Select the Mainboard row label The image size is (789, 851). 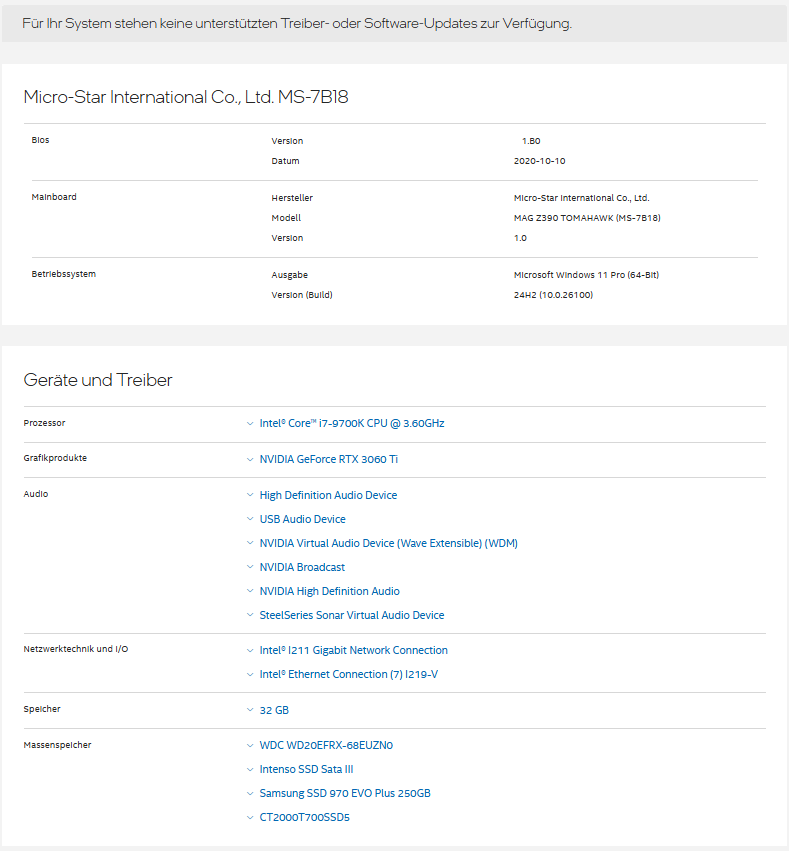pyautogui.click(x=54, y=196)
